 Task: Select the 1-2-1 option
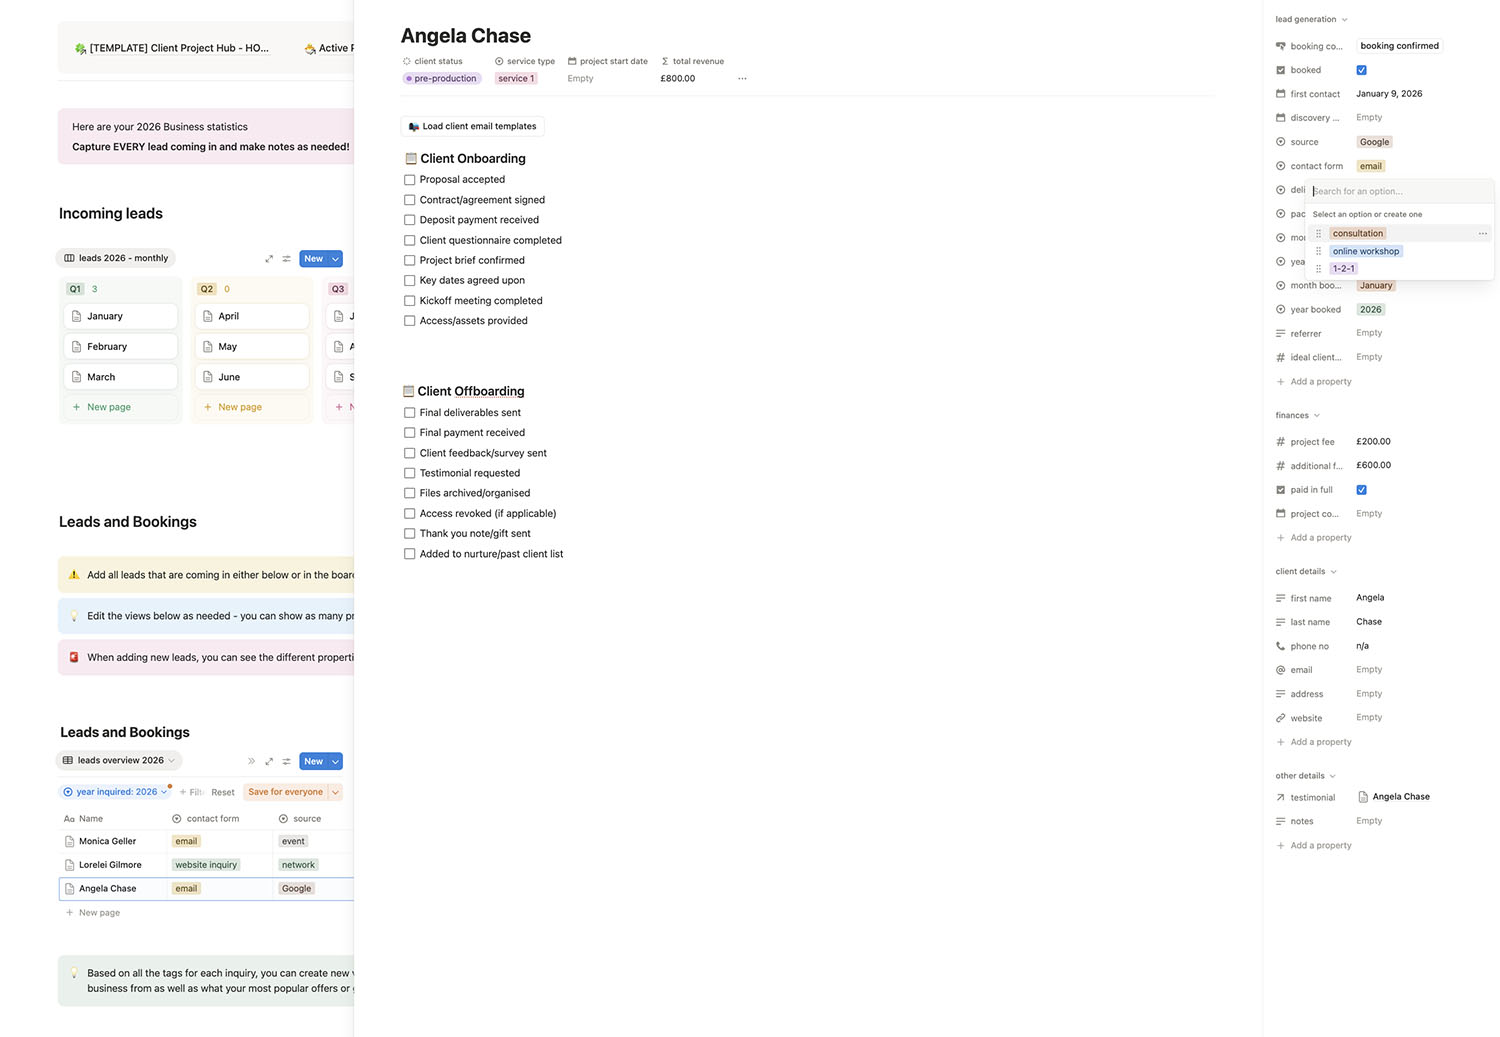pyautogui.click(x=1344, y=268)
